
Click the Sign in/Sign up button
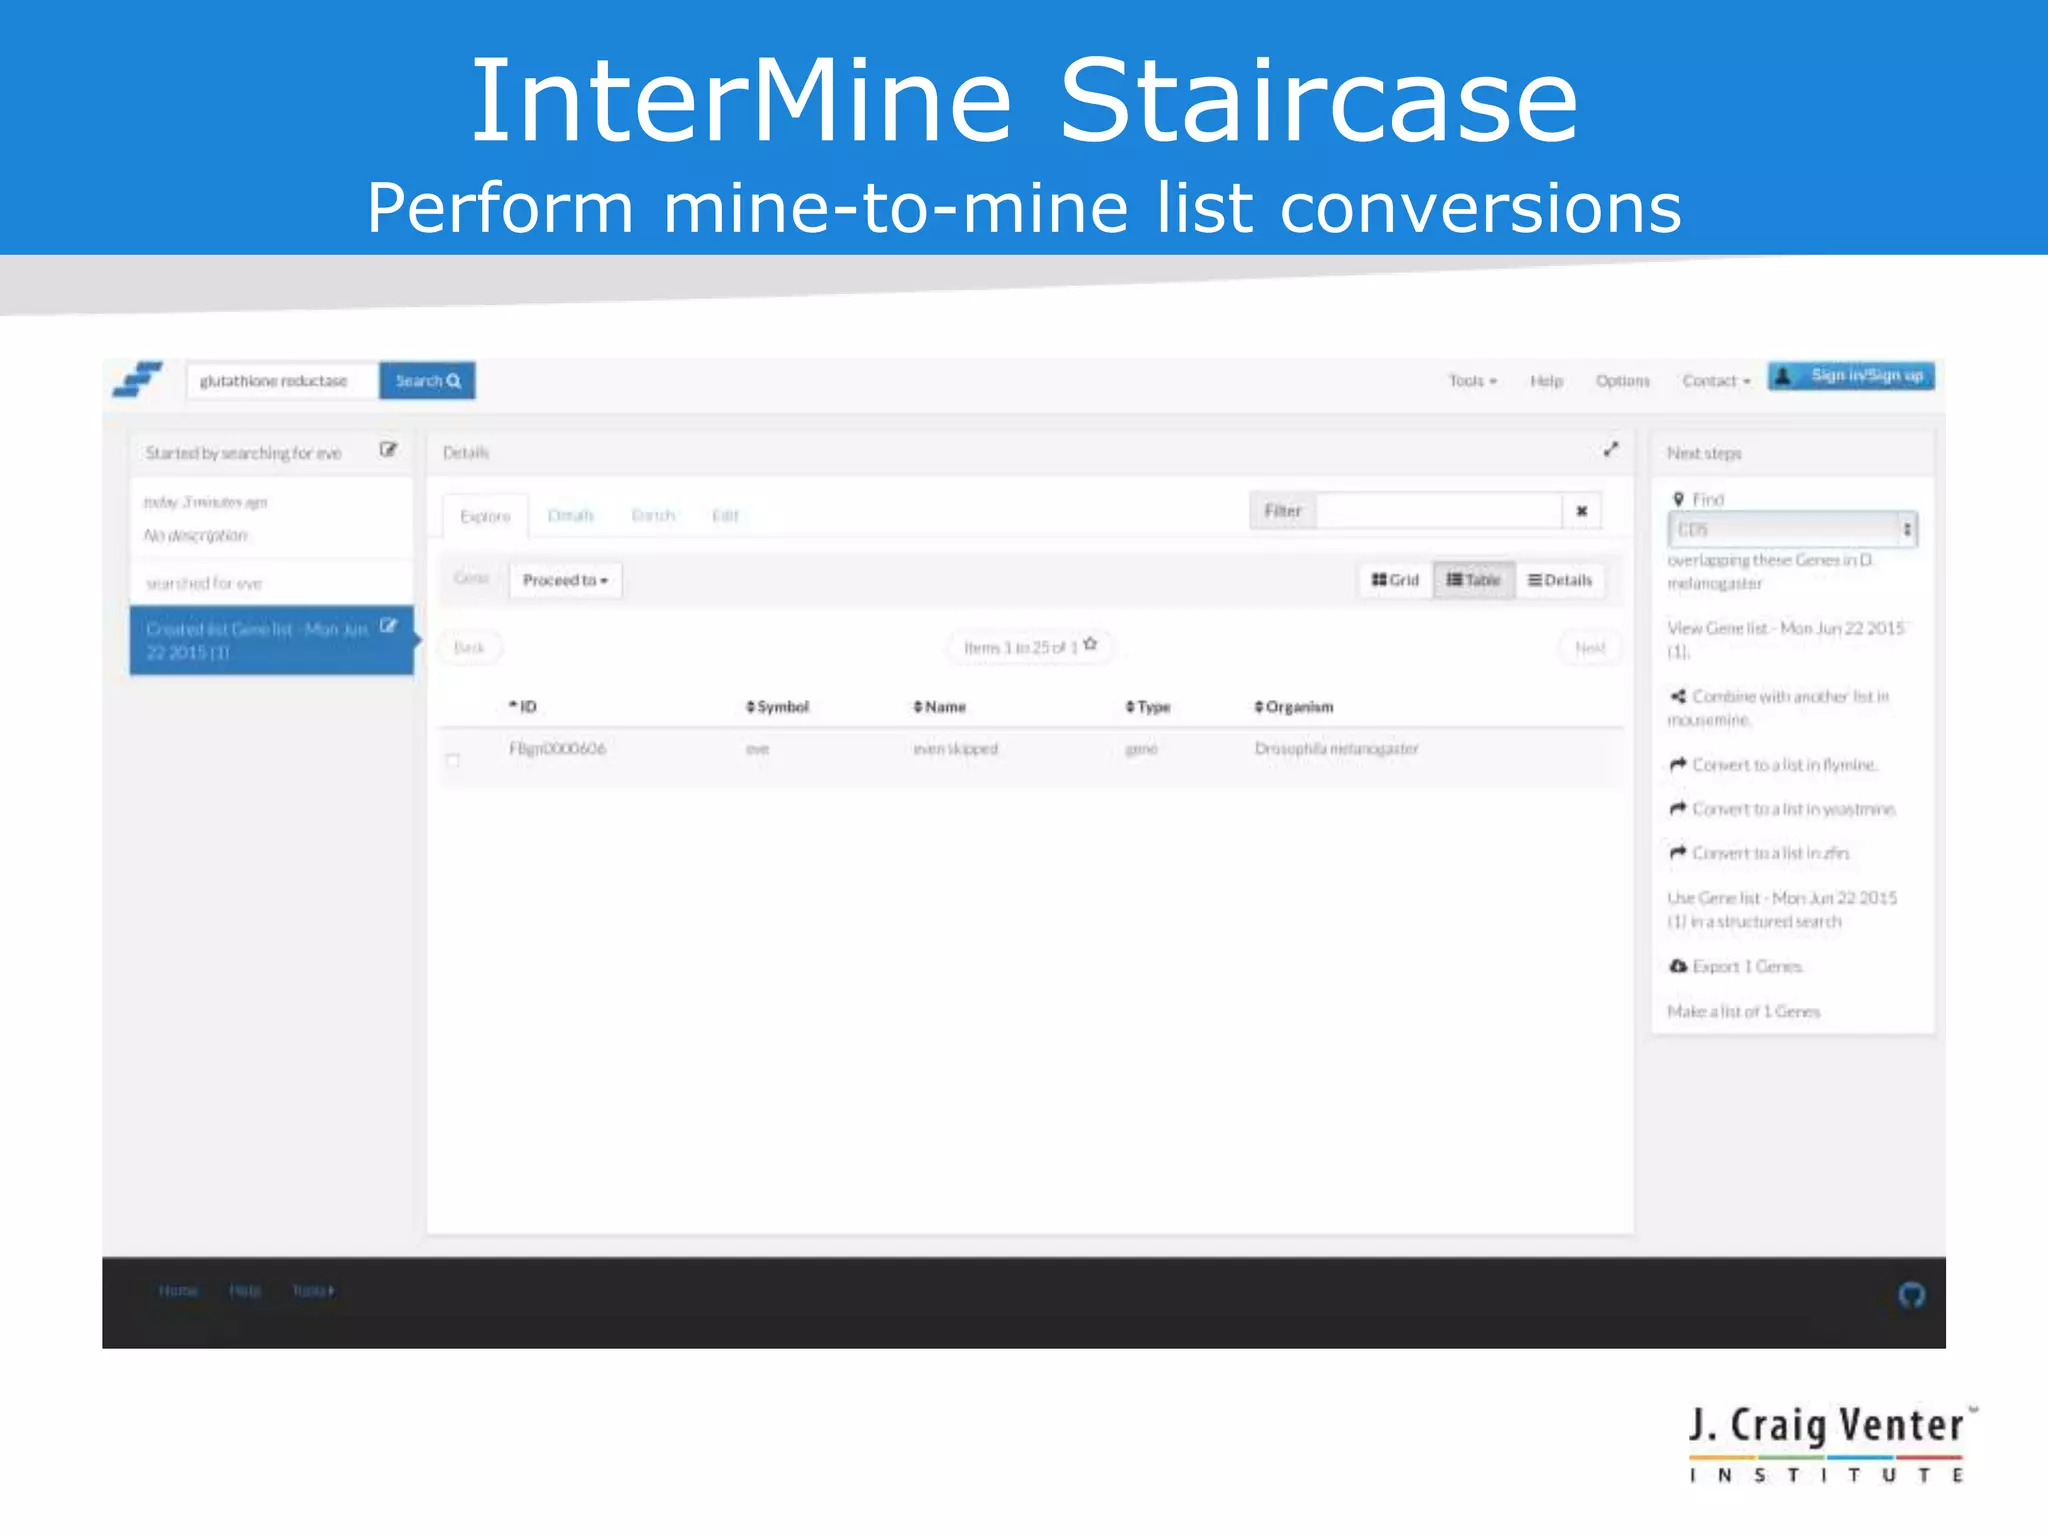1851,376
